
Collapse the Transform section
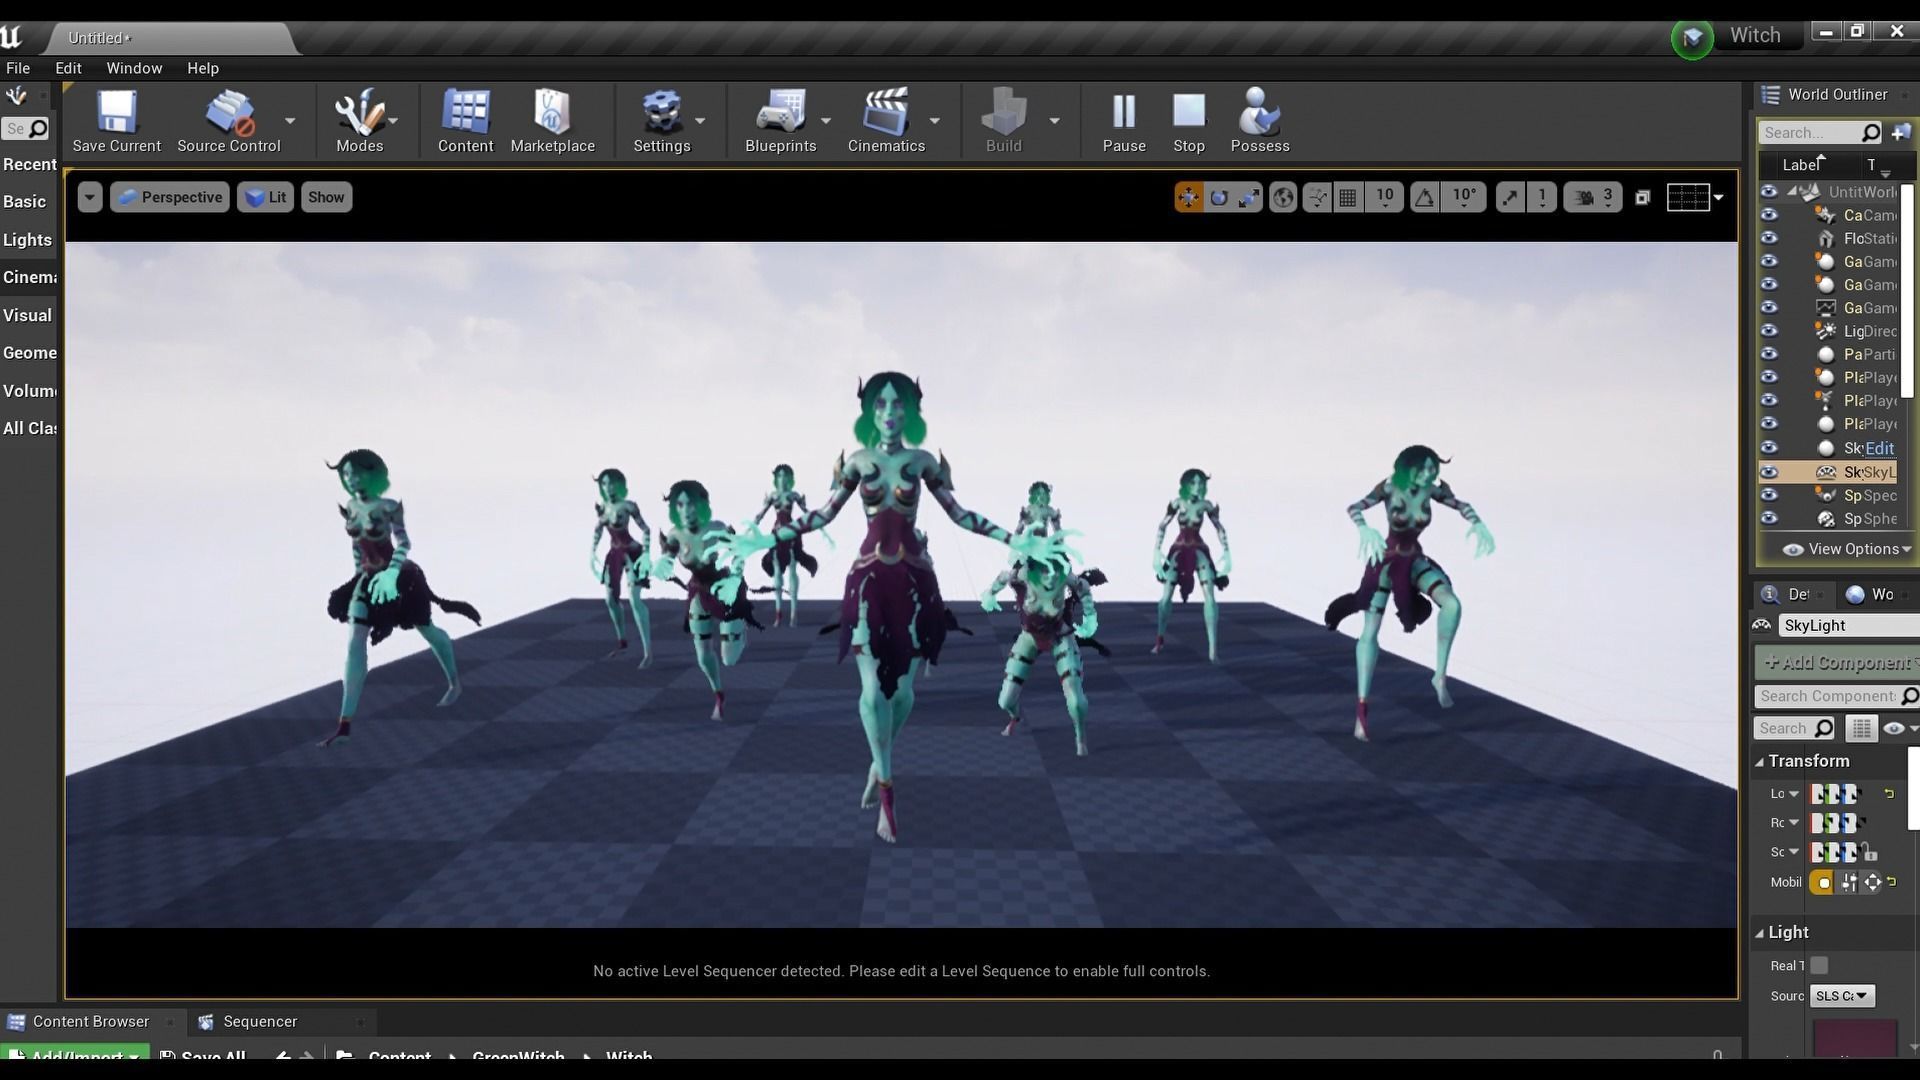[1760, 762]
